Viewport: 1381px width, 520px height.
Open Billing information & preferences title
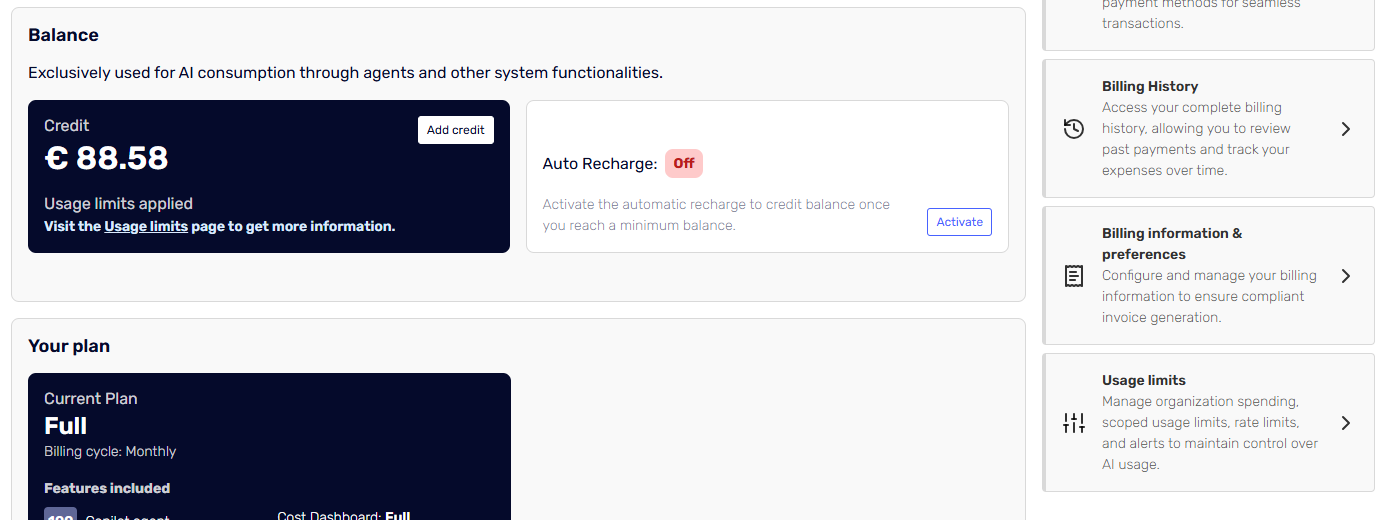click(x=1172, y=244)
